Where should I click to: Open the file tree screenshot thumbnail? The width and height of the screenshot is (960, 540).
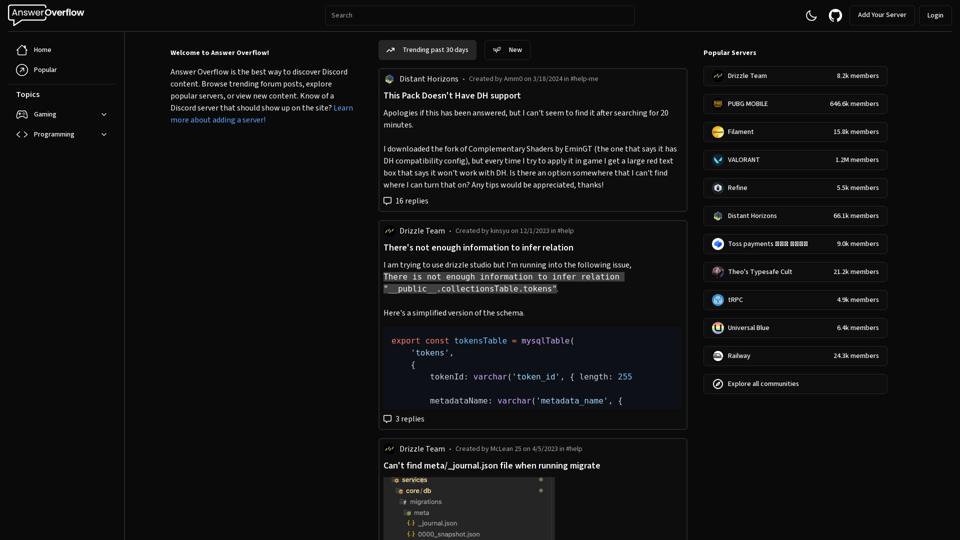(x=469, y=508)
